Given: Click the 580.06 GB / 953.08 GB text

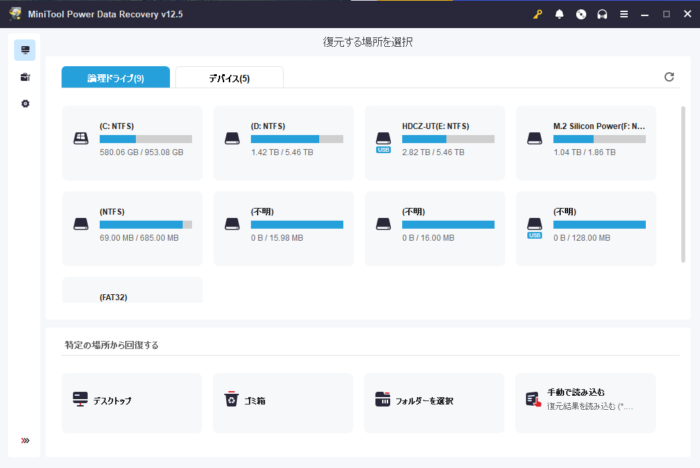Looking at the screenshot, I should pyautogui.click(x=142, y=152).
